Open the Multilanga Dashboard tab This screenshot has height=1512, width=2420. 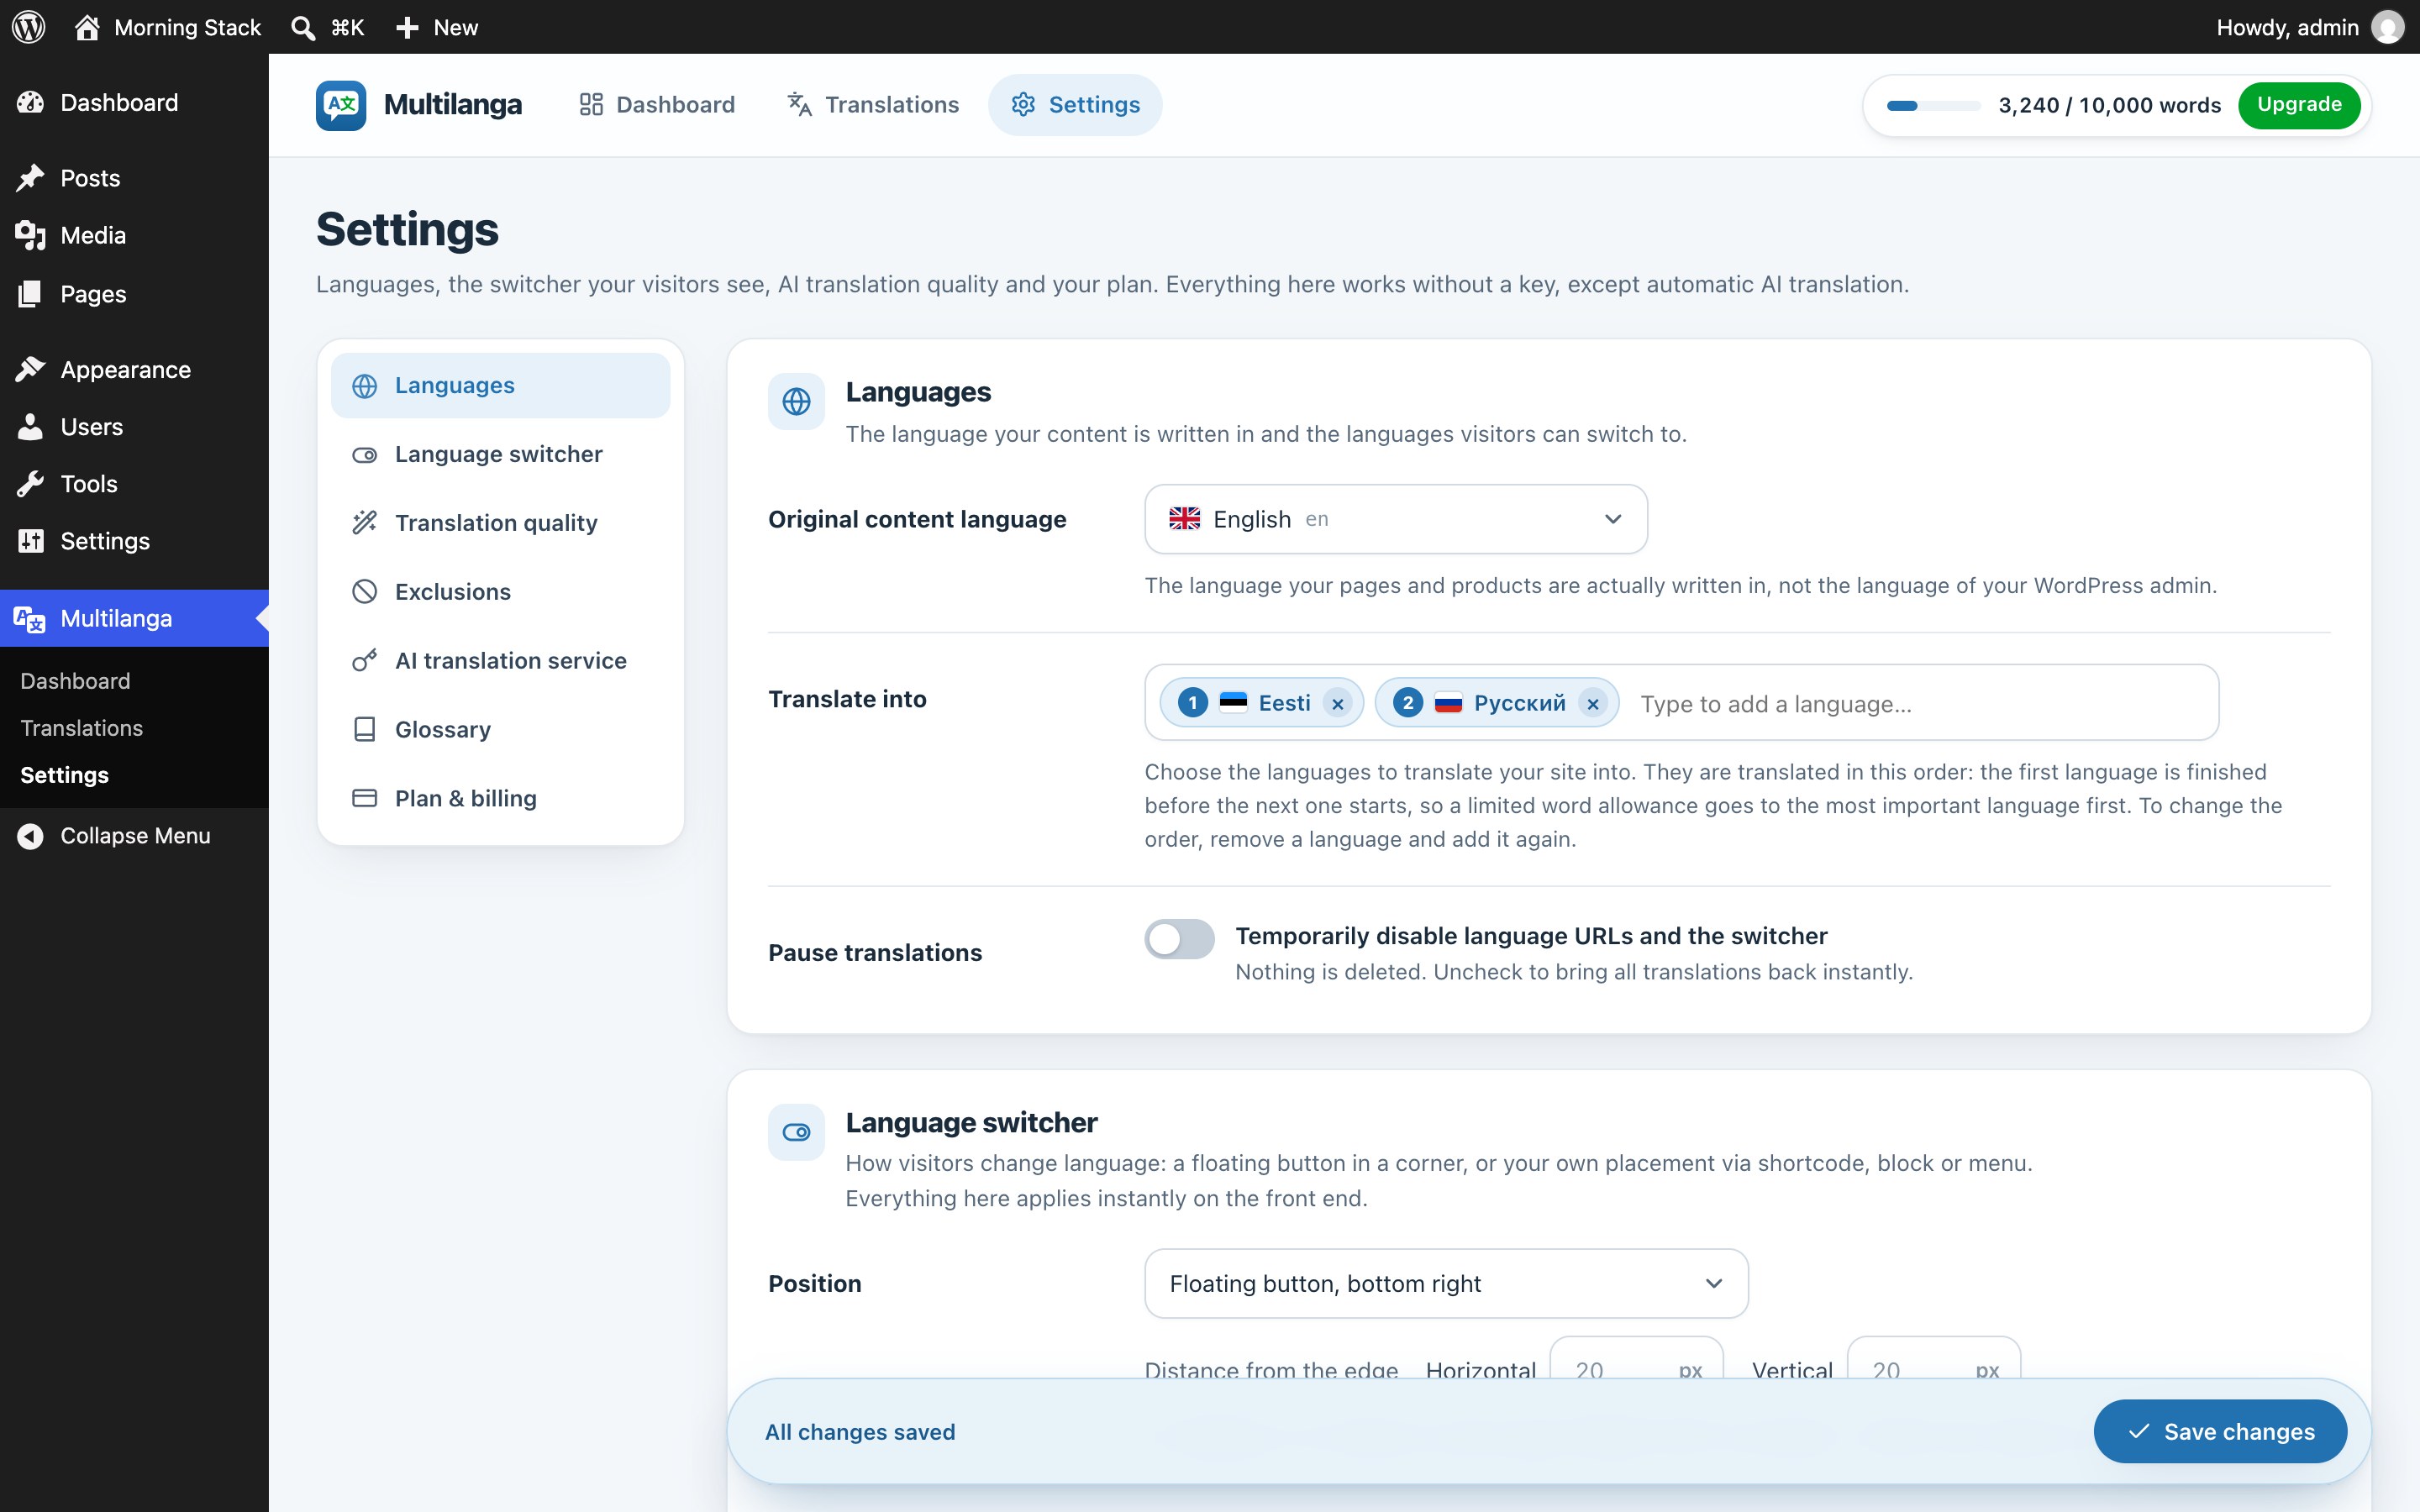657,105
